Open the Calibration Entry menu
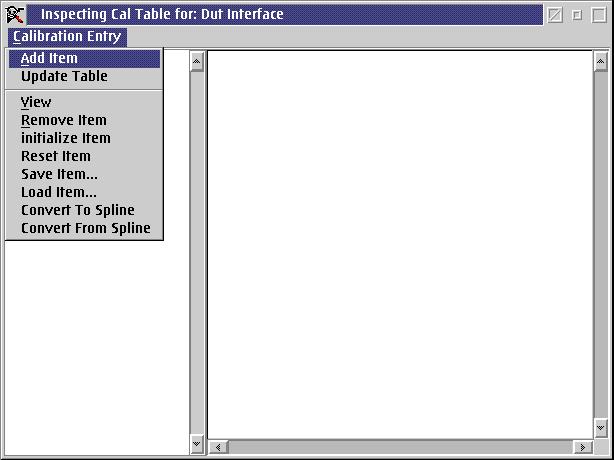Screen dimensions: 614x460 coord(67,37)
